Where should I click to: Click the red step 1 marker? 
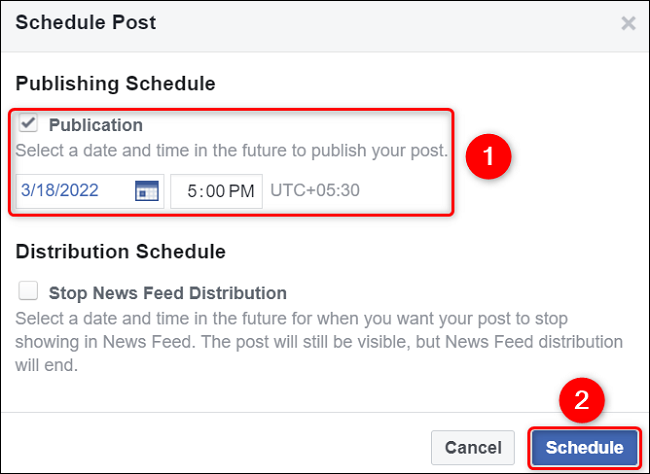[x=488, y=156]
